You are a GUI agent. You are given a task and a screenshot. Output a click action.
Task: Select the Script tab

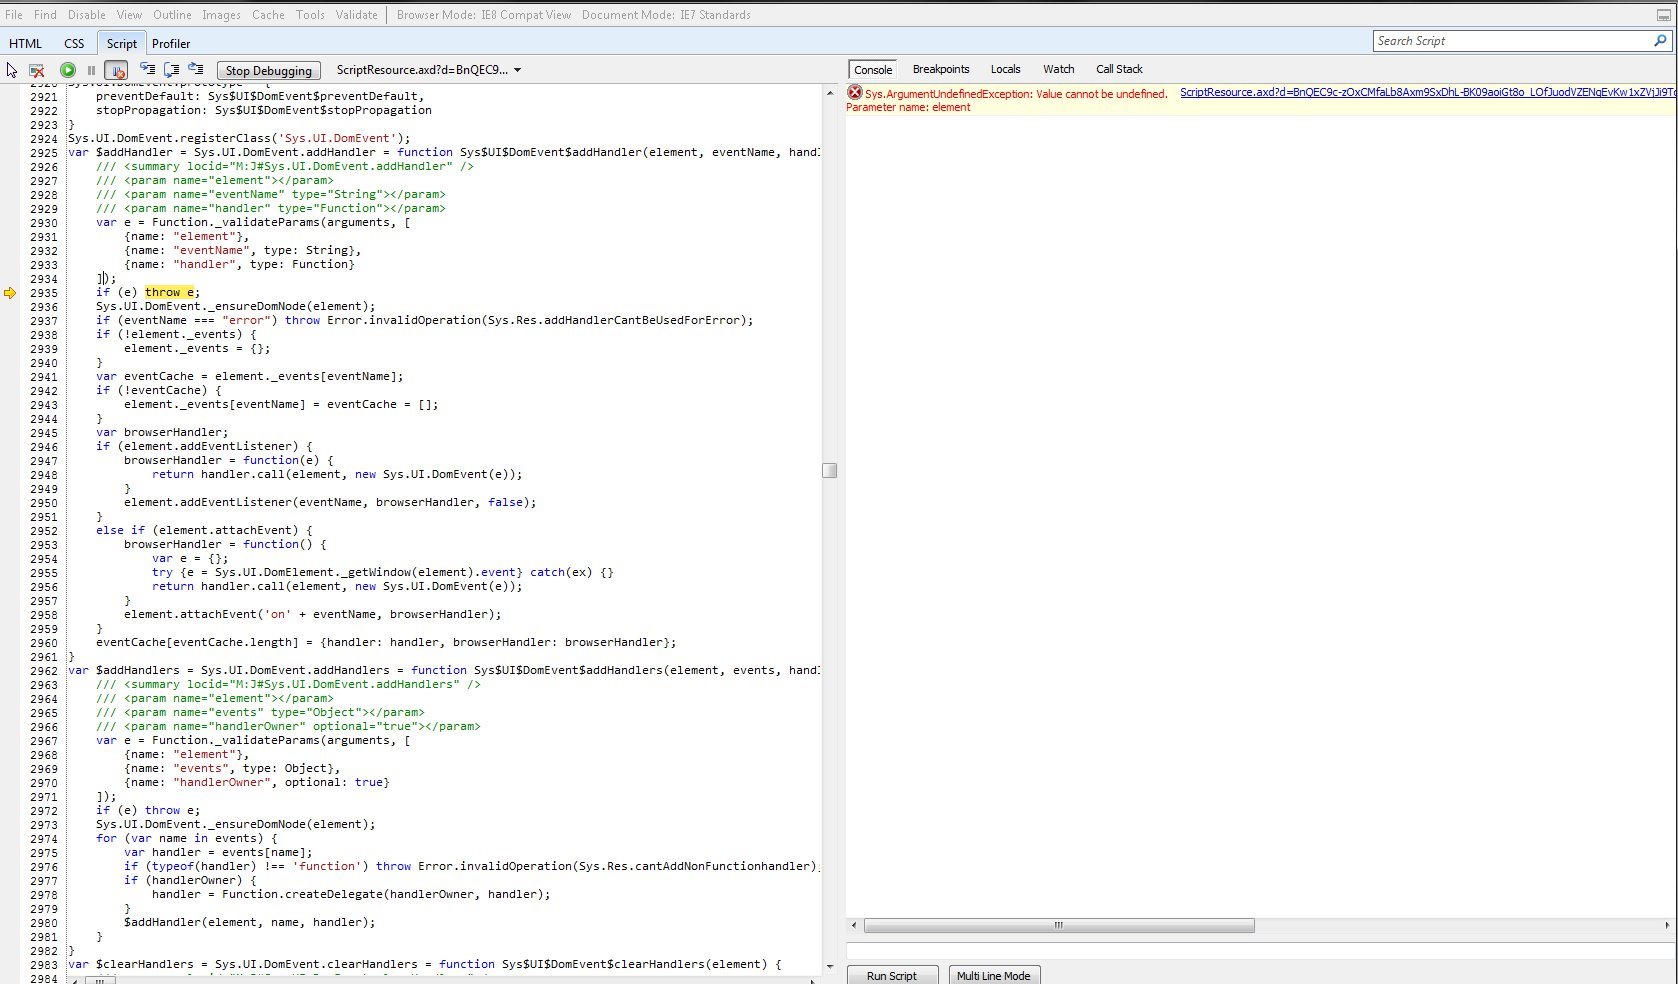point(122,43)
